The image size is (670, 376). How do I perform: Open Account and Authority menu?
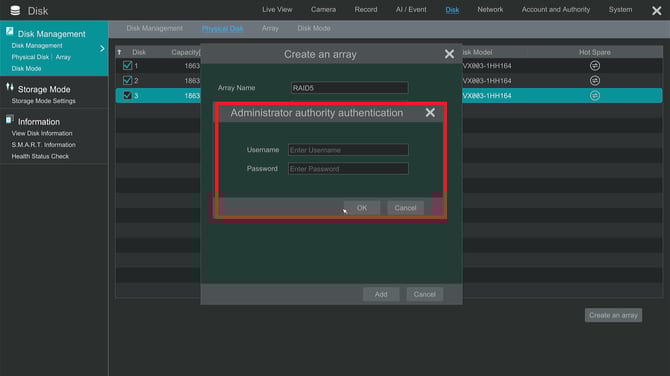(555, 9)
